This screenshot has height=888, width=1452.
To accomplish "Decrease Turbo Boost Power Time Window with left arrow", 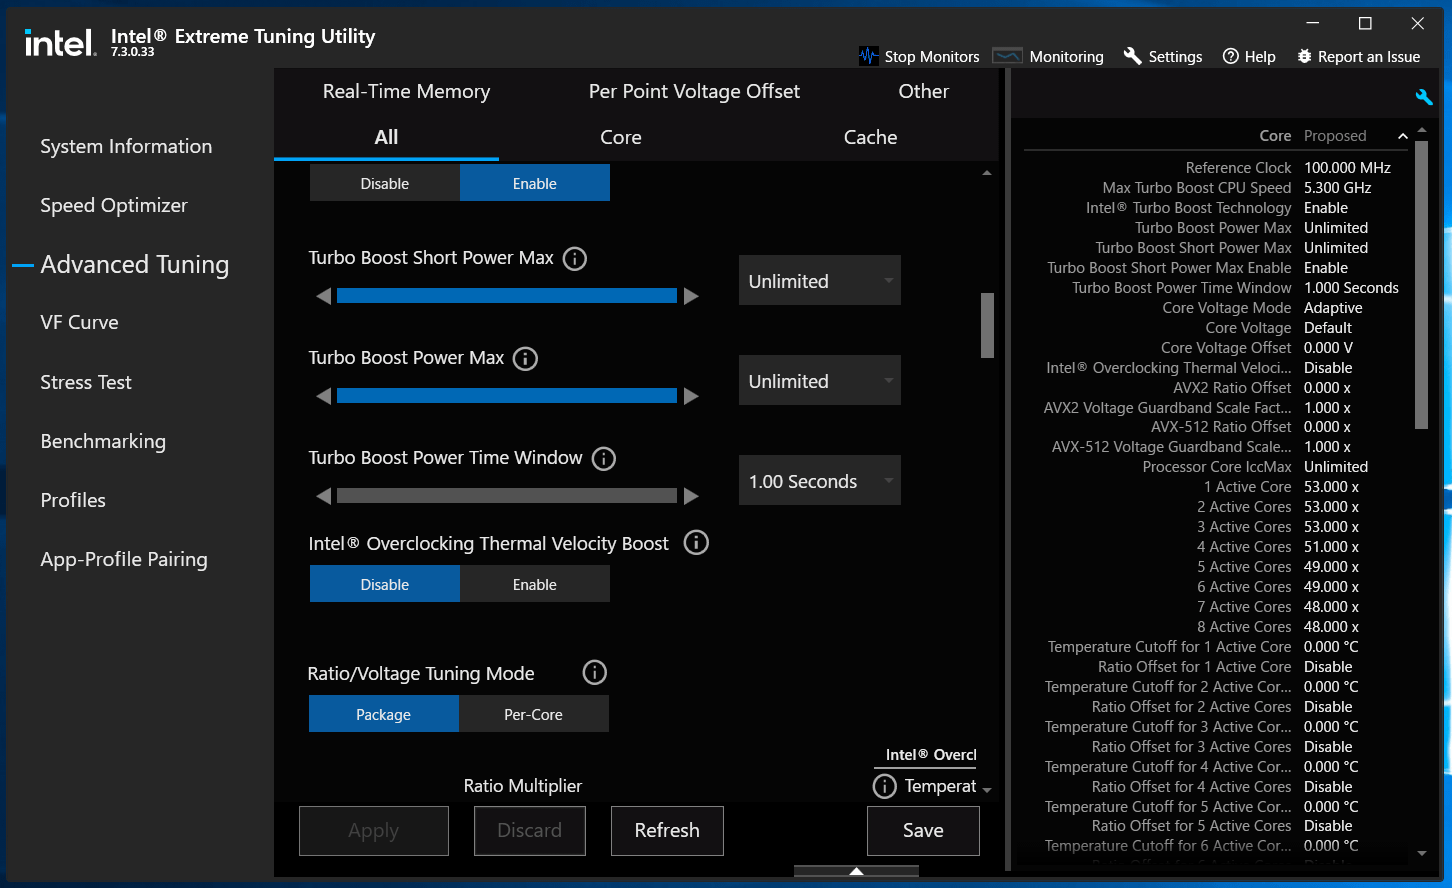I will click(x=323, y=496).
